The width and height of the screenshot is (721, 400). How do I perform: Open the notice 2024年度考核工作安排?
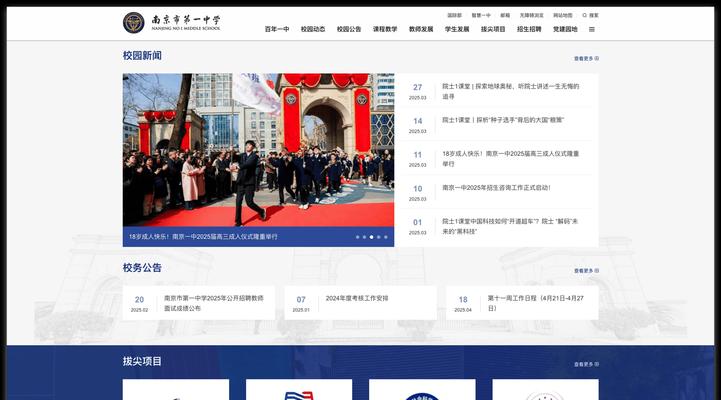[360, 303]
